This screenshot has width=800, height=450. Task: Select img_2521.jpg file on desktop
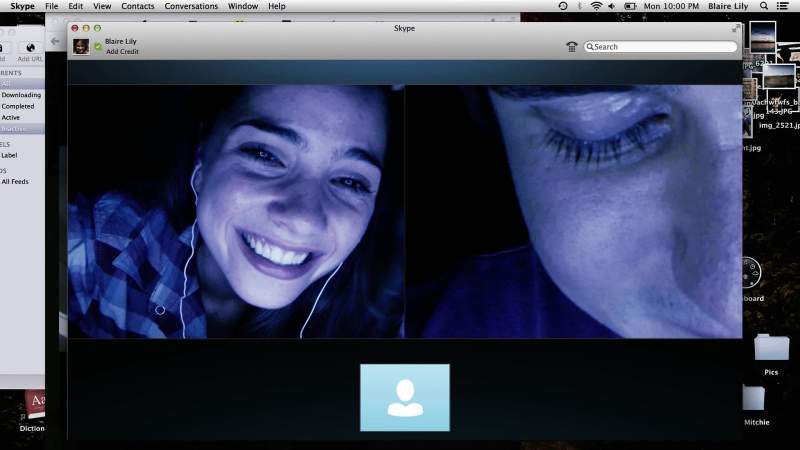tap(779, 126)
